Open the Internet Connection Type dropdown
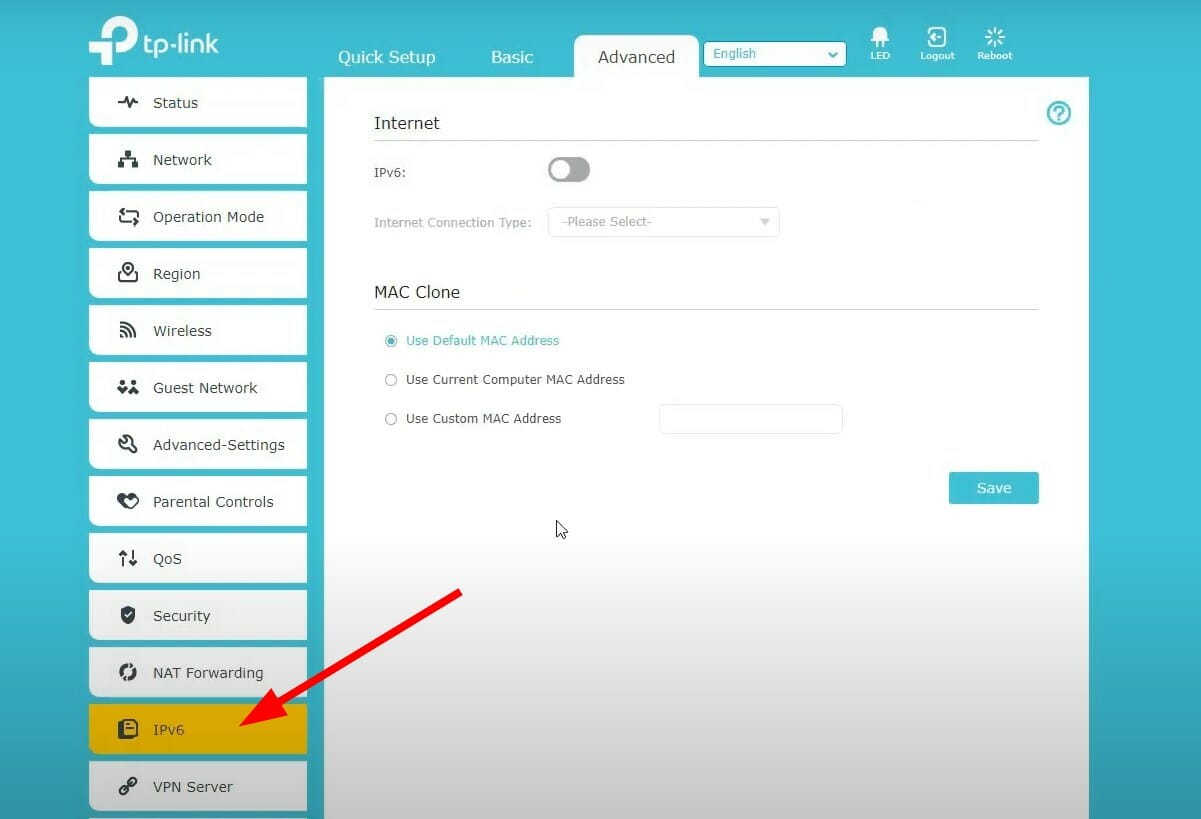 pyautogui.click(x=664, y=222)
